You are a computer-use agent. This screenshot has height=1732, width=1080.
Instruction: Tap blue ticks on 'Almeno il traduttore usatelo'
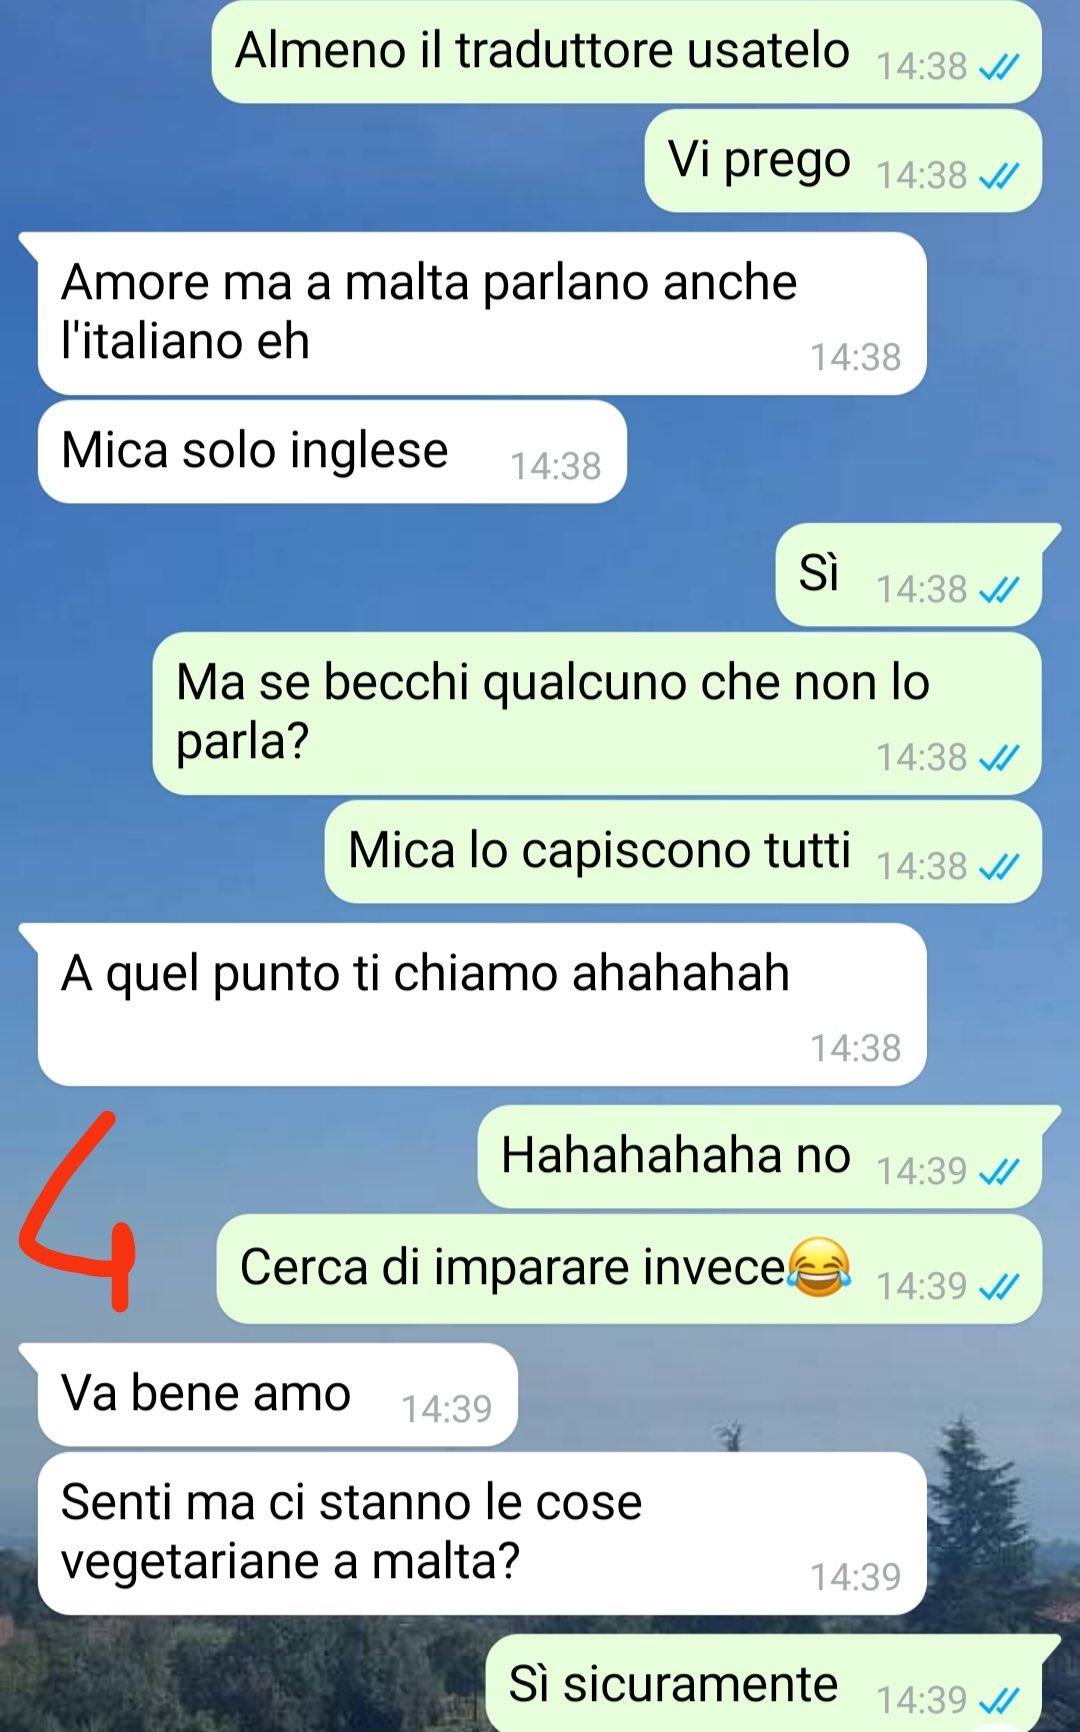click(999, 67)
